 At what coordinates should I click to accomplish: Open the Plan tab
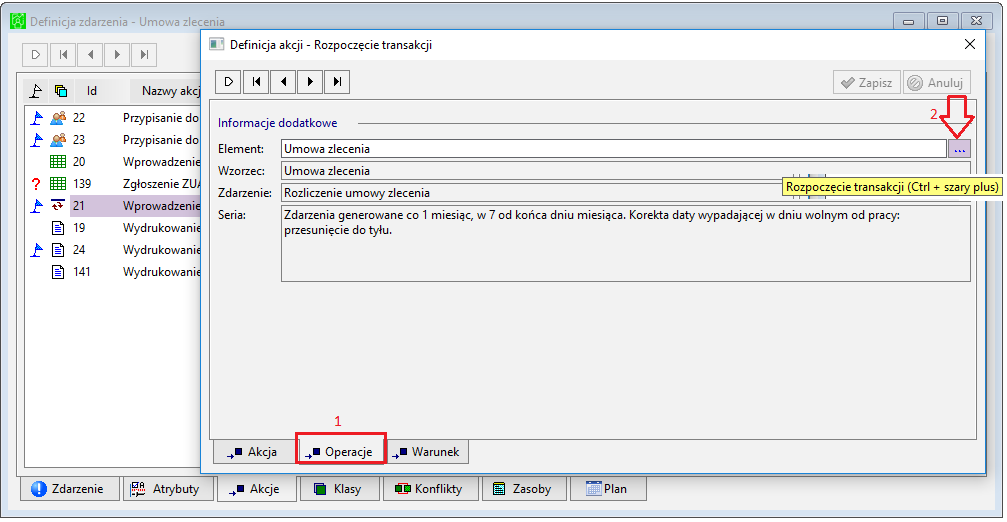click(x=608, y=489)
